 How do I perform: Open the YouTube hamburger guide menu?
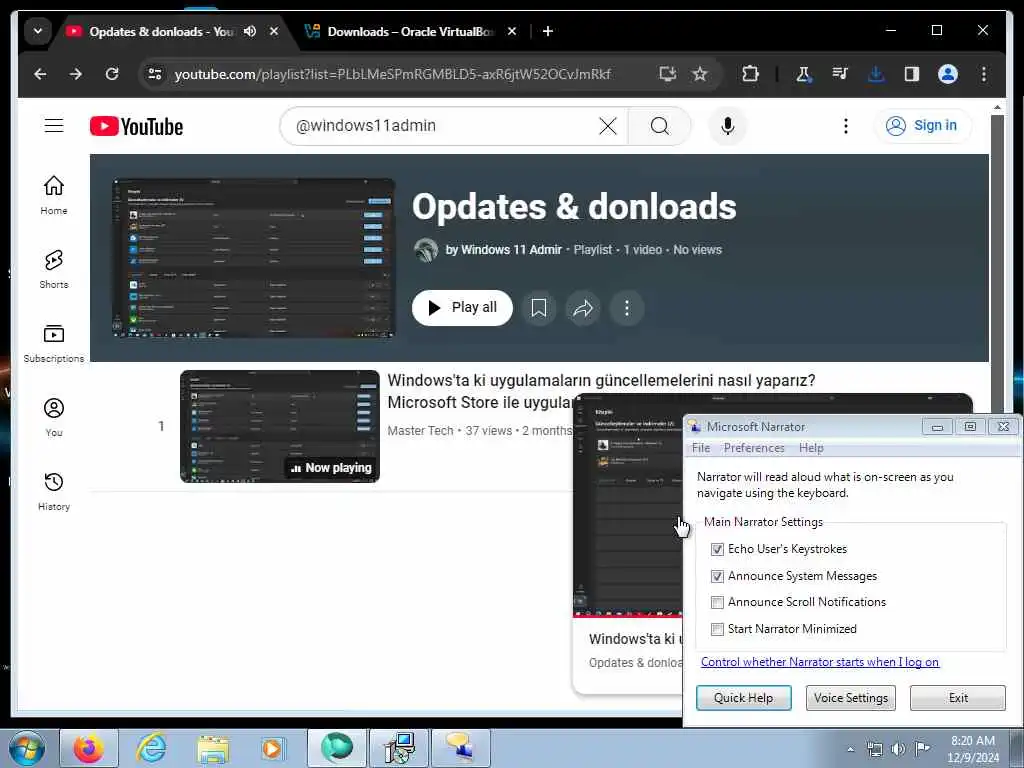(54, 125)
